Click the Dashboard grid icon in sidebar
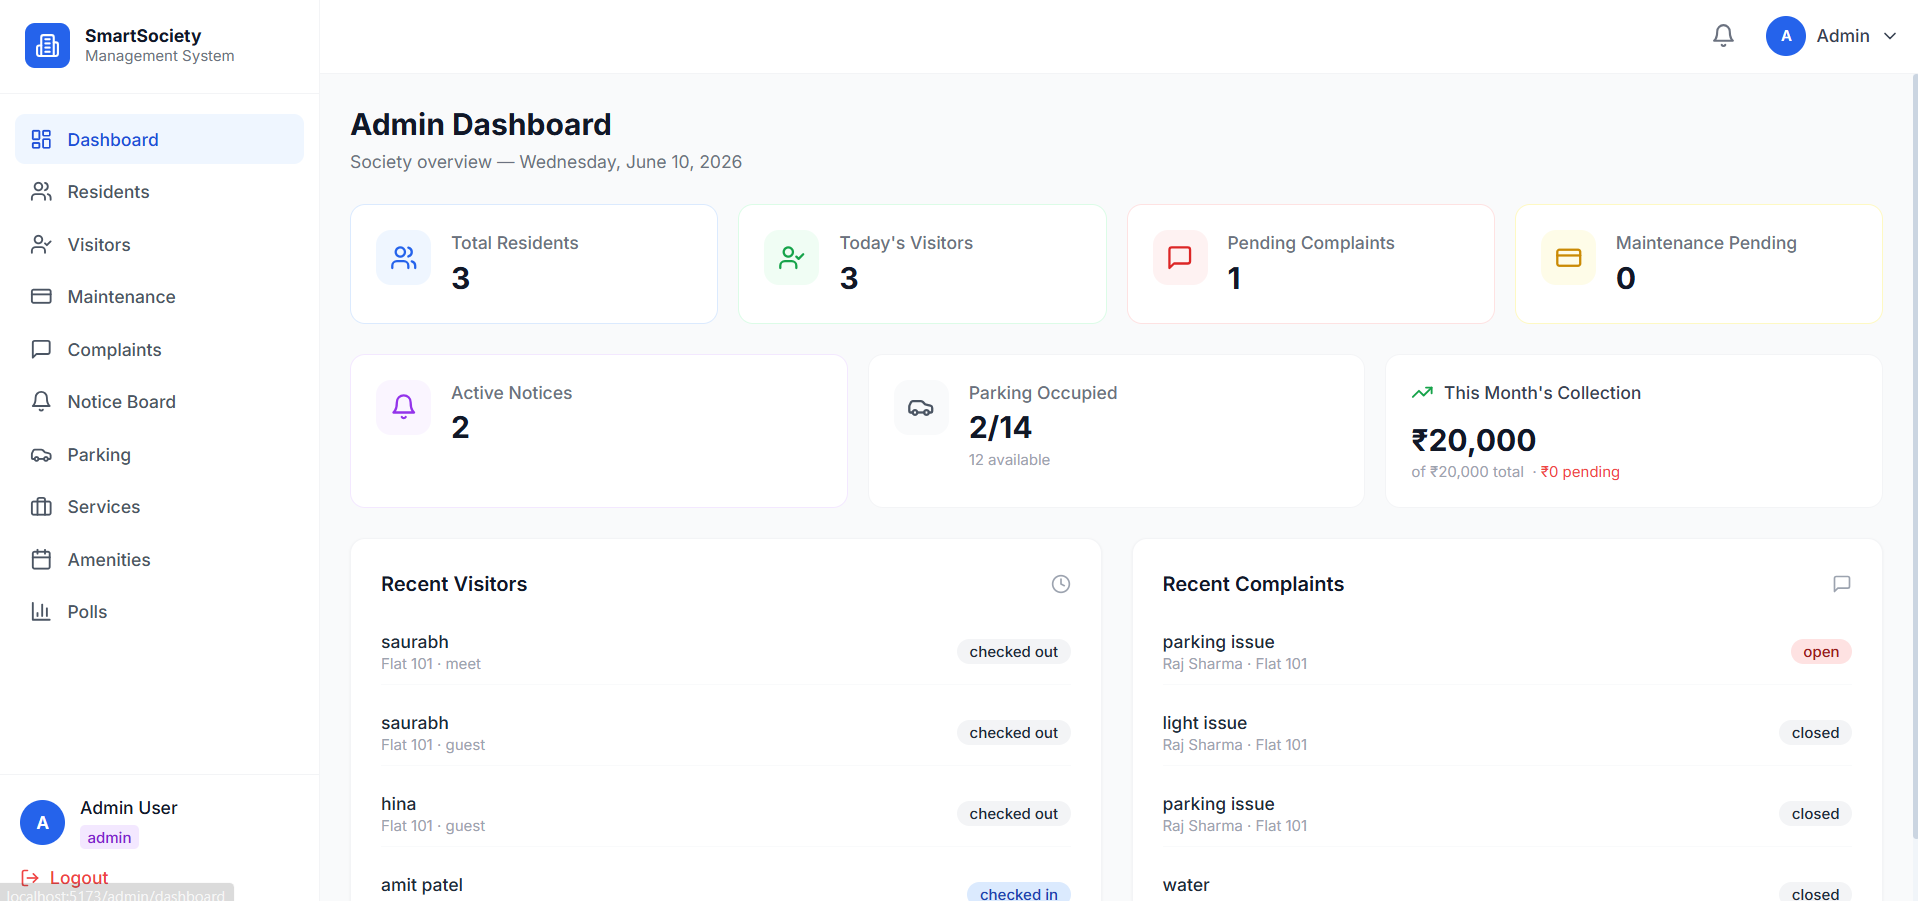Screen dimensions: 1918x901 (x=41, y=139)
